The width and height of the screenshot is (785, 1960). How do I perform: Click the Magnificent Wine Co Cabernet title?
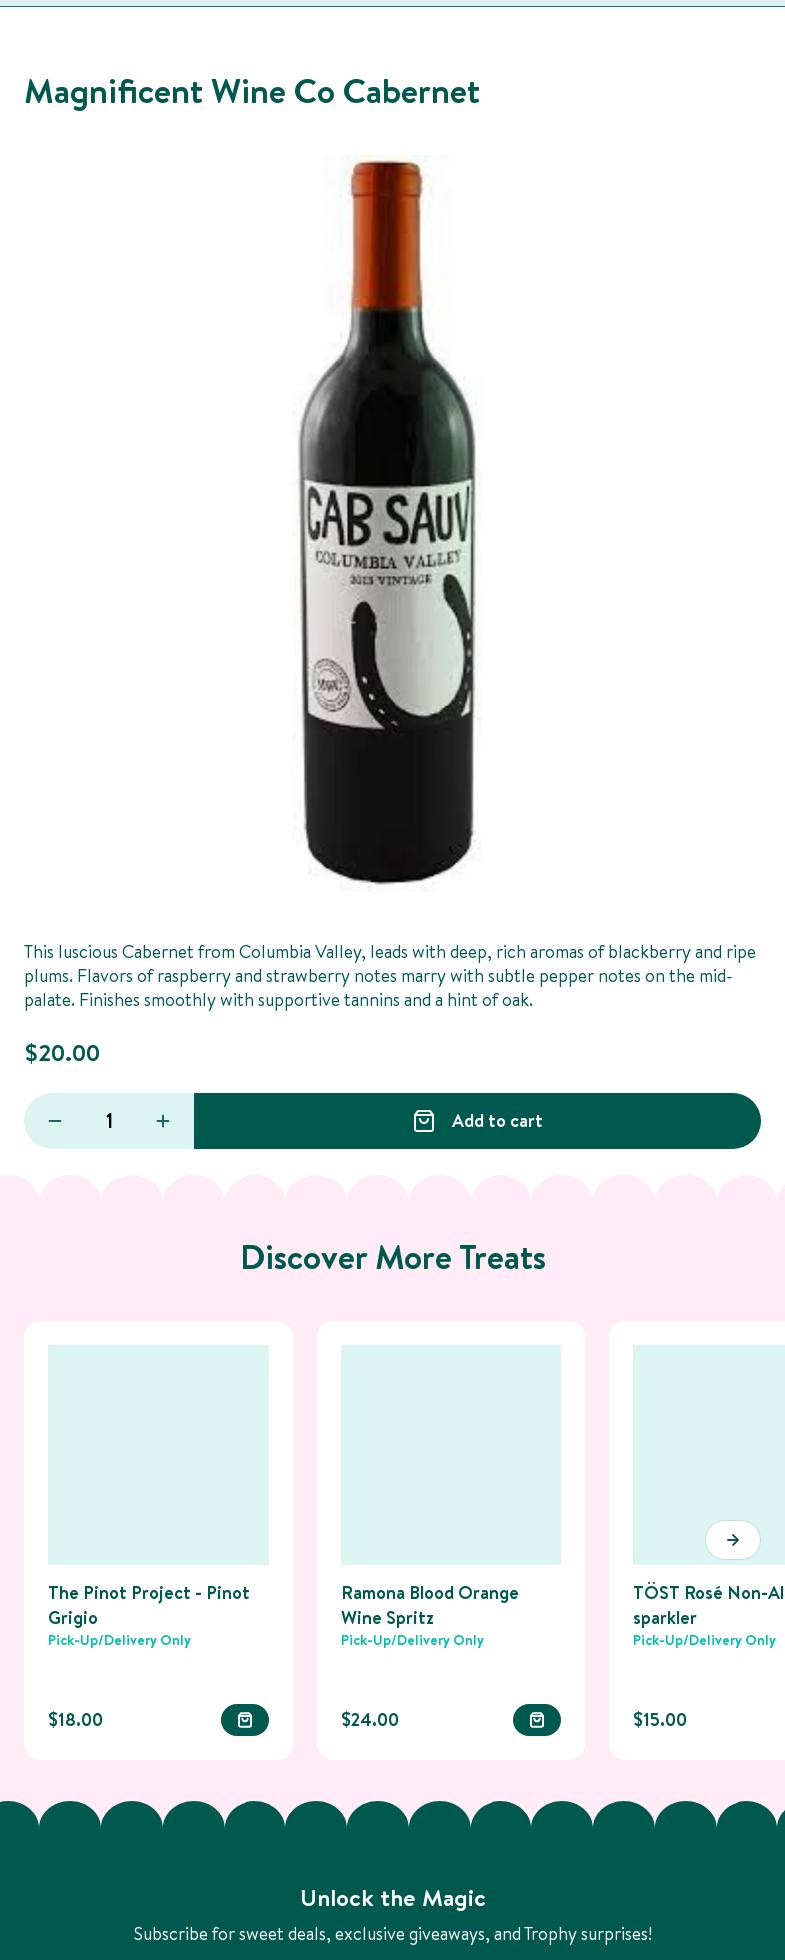pos(252,91)
